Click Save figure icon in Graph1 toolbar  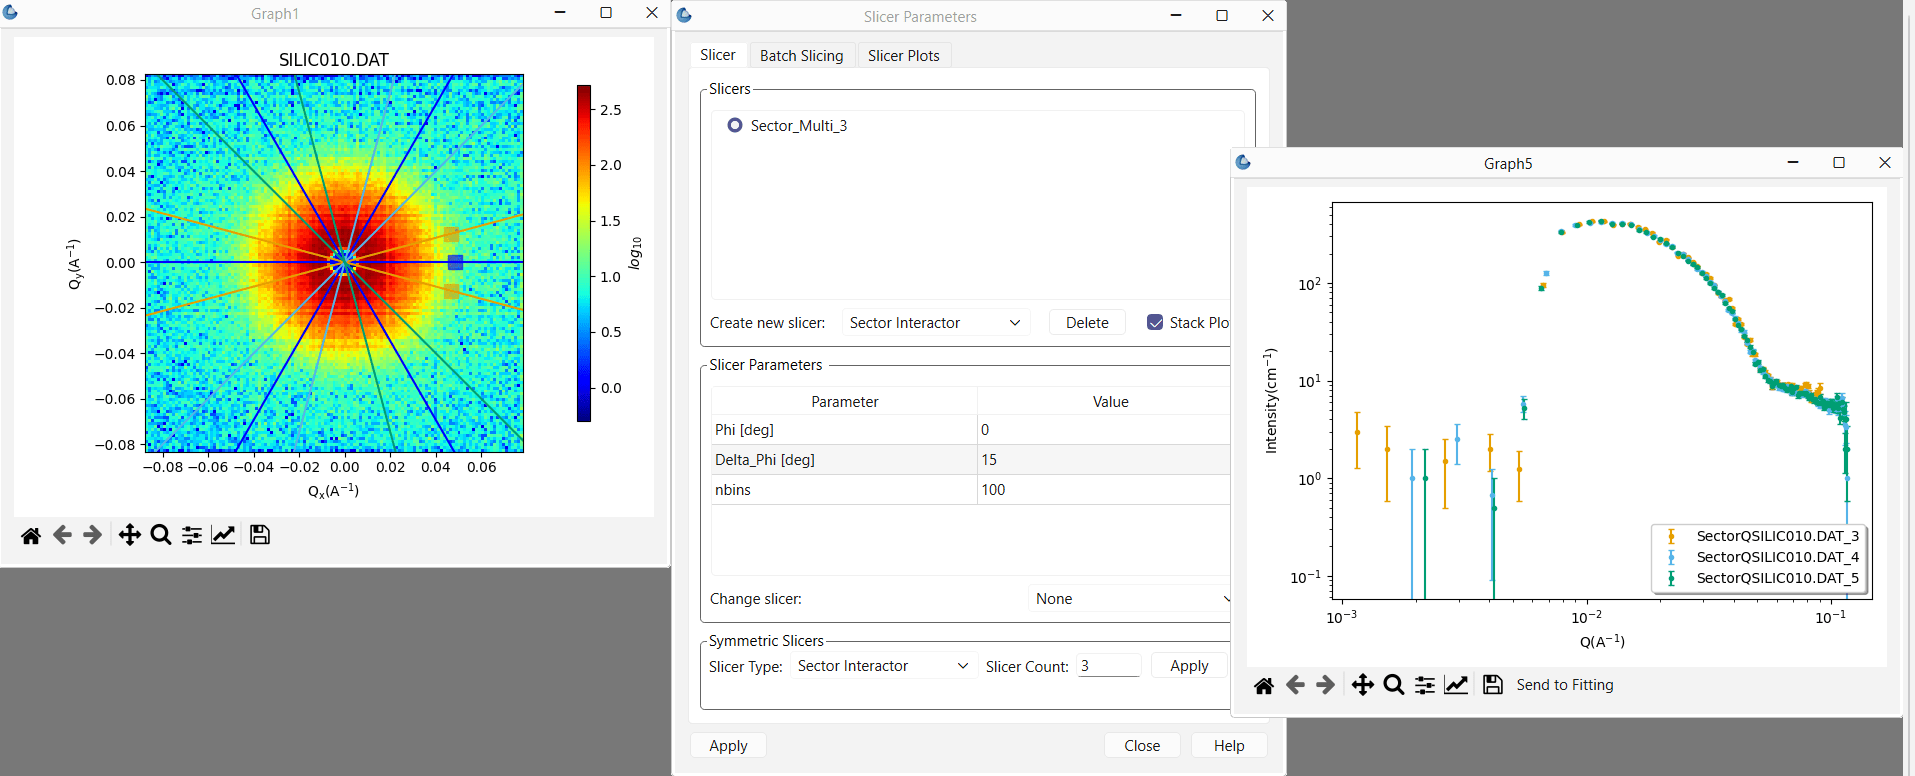(260, 535)
